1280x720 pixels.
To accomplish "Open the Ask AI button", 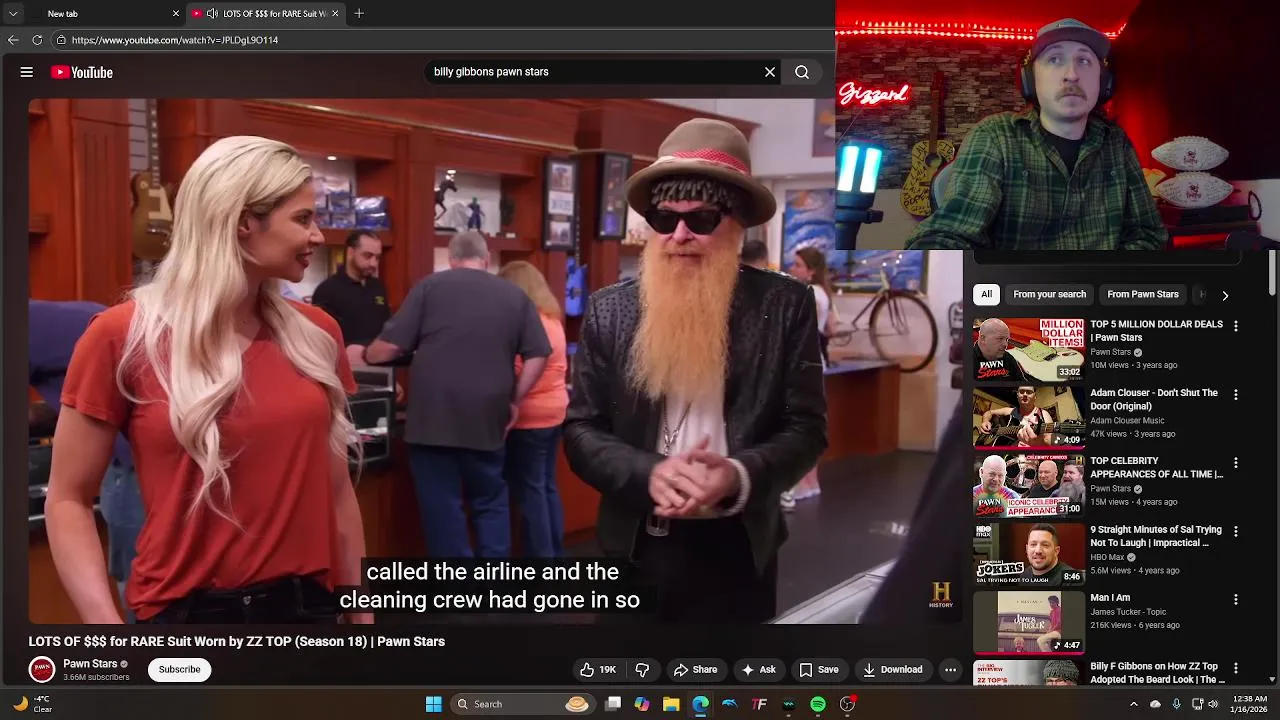I will point(758,670).
